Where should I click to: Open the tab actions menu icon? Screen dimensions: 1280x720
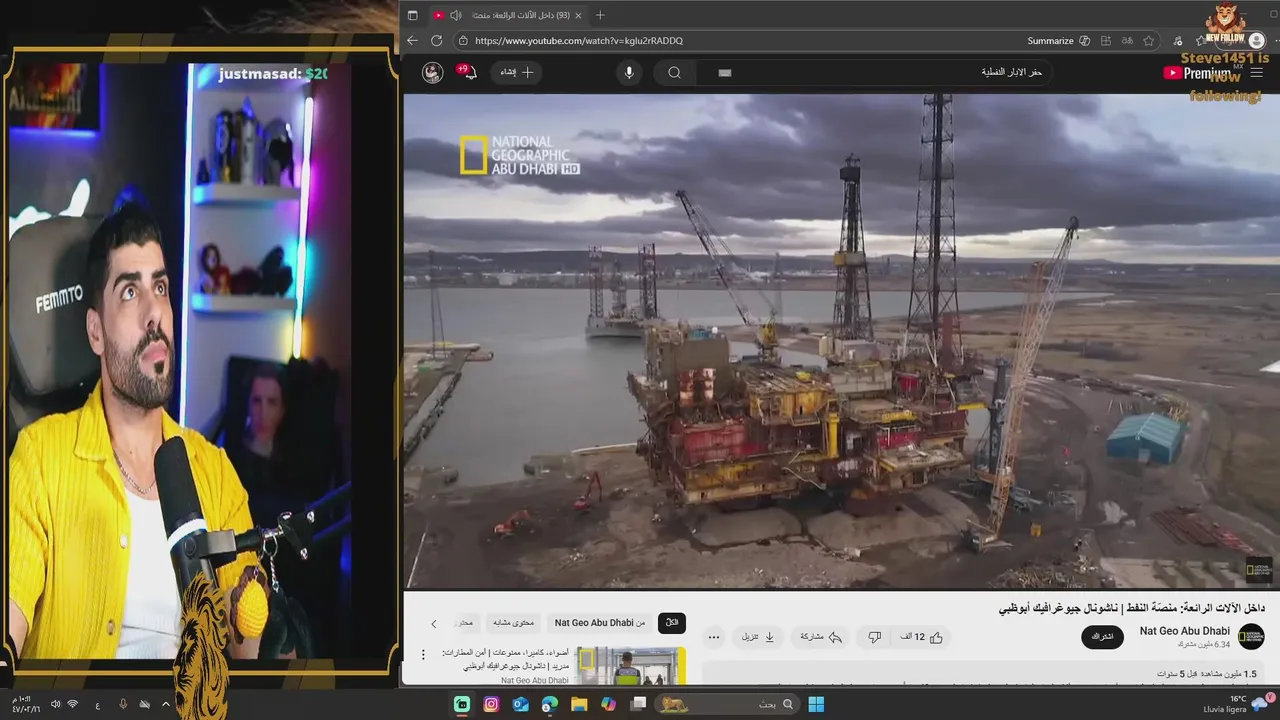click(x=412, y=15)
